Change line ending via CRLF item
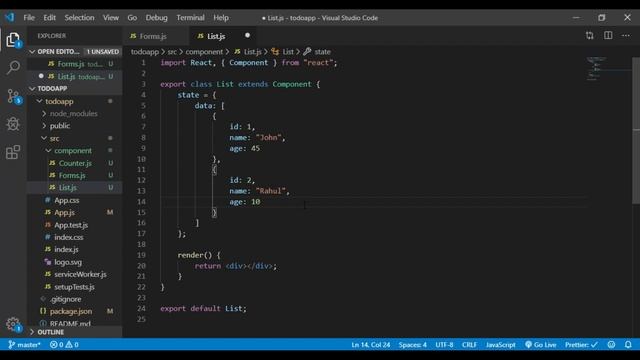The width and height of the screenshot is (640, 360). click(469, 344)
